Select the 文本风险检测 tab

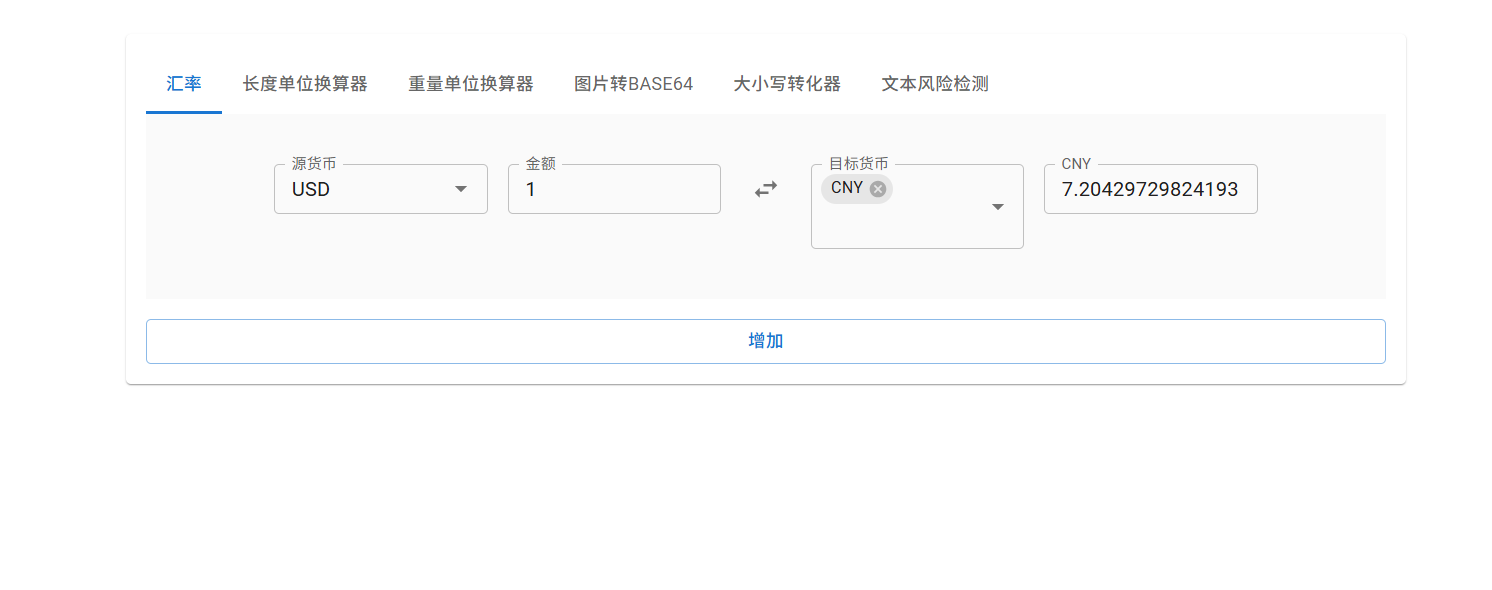coord(935,84)
